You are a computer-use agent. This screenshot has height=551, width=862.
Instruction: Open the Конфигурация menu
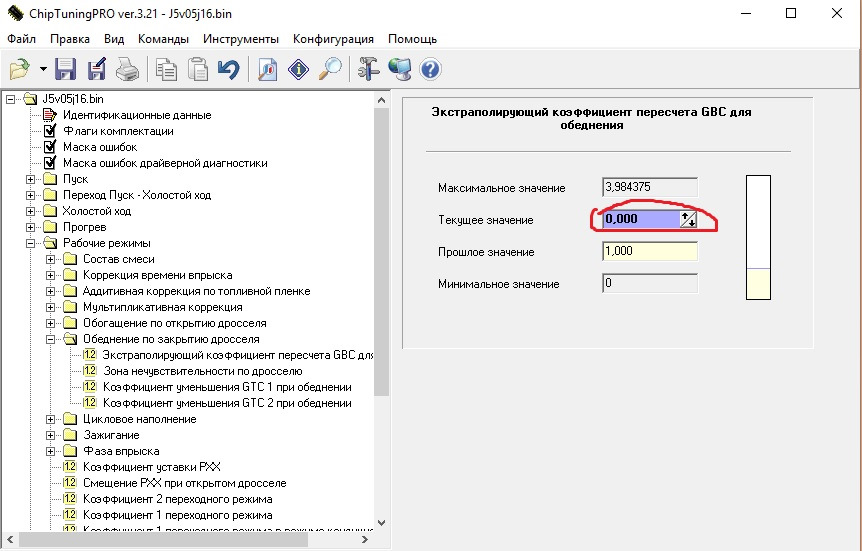point(333,39)
